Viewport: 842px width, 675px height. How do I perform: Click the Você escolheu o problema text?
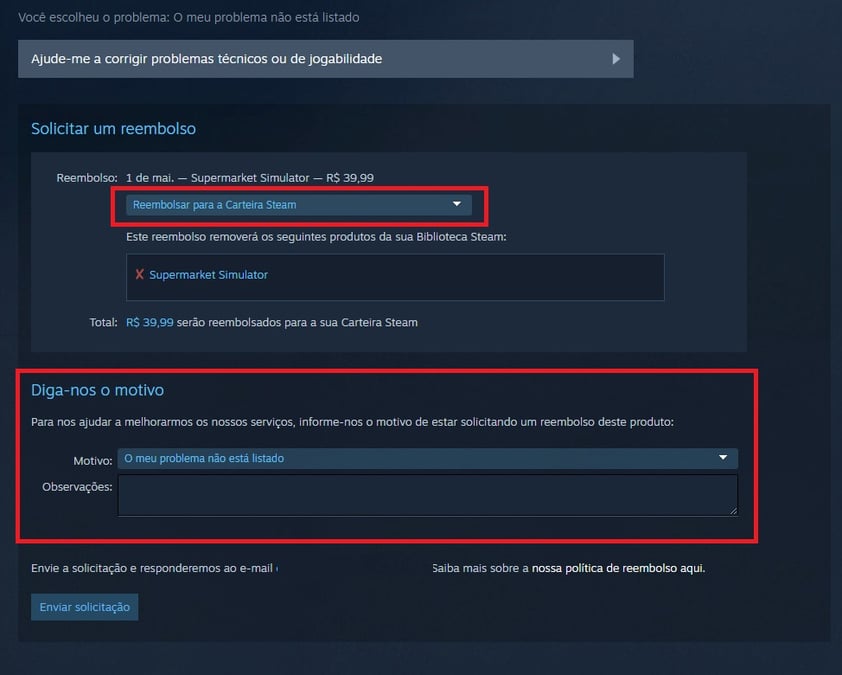pos(188,17)
